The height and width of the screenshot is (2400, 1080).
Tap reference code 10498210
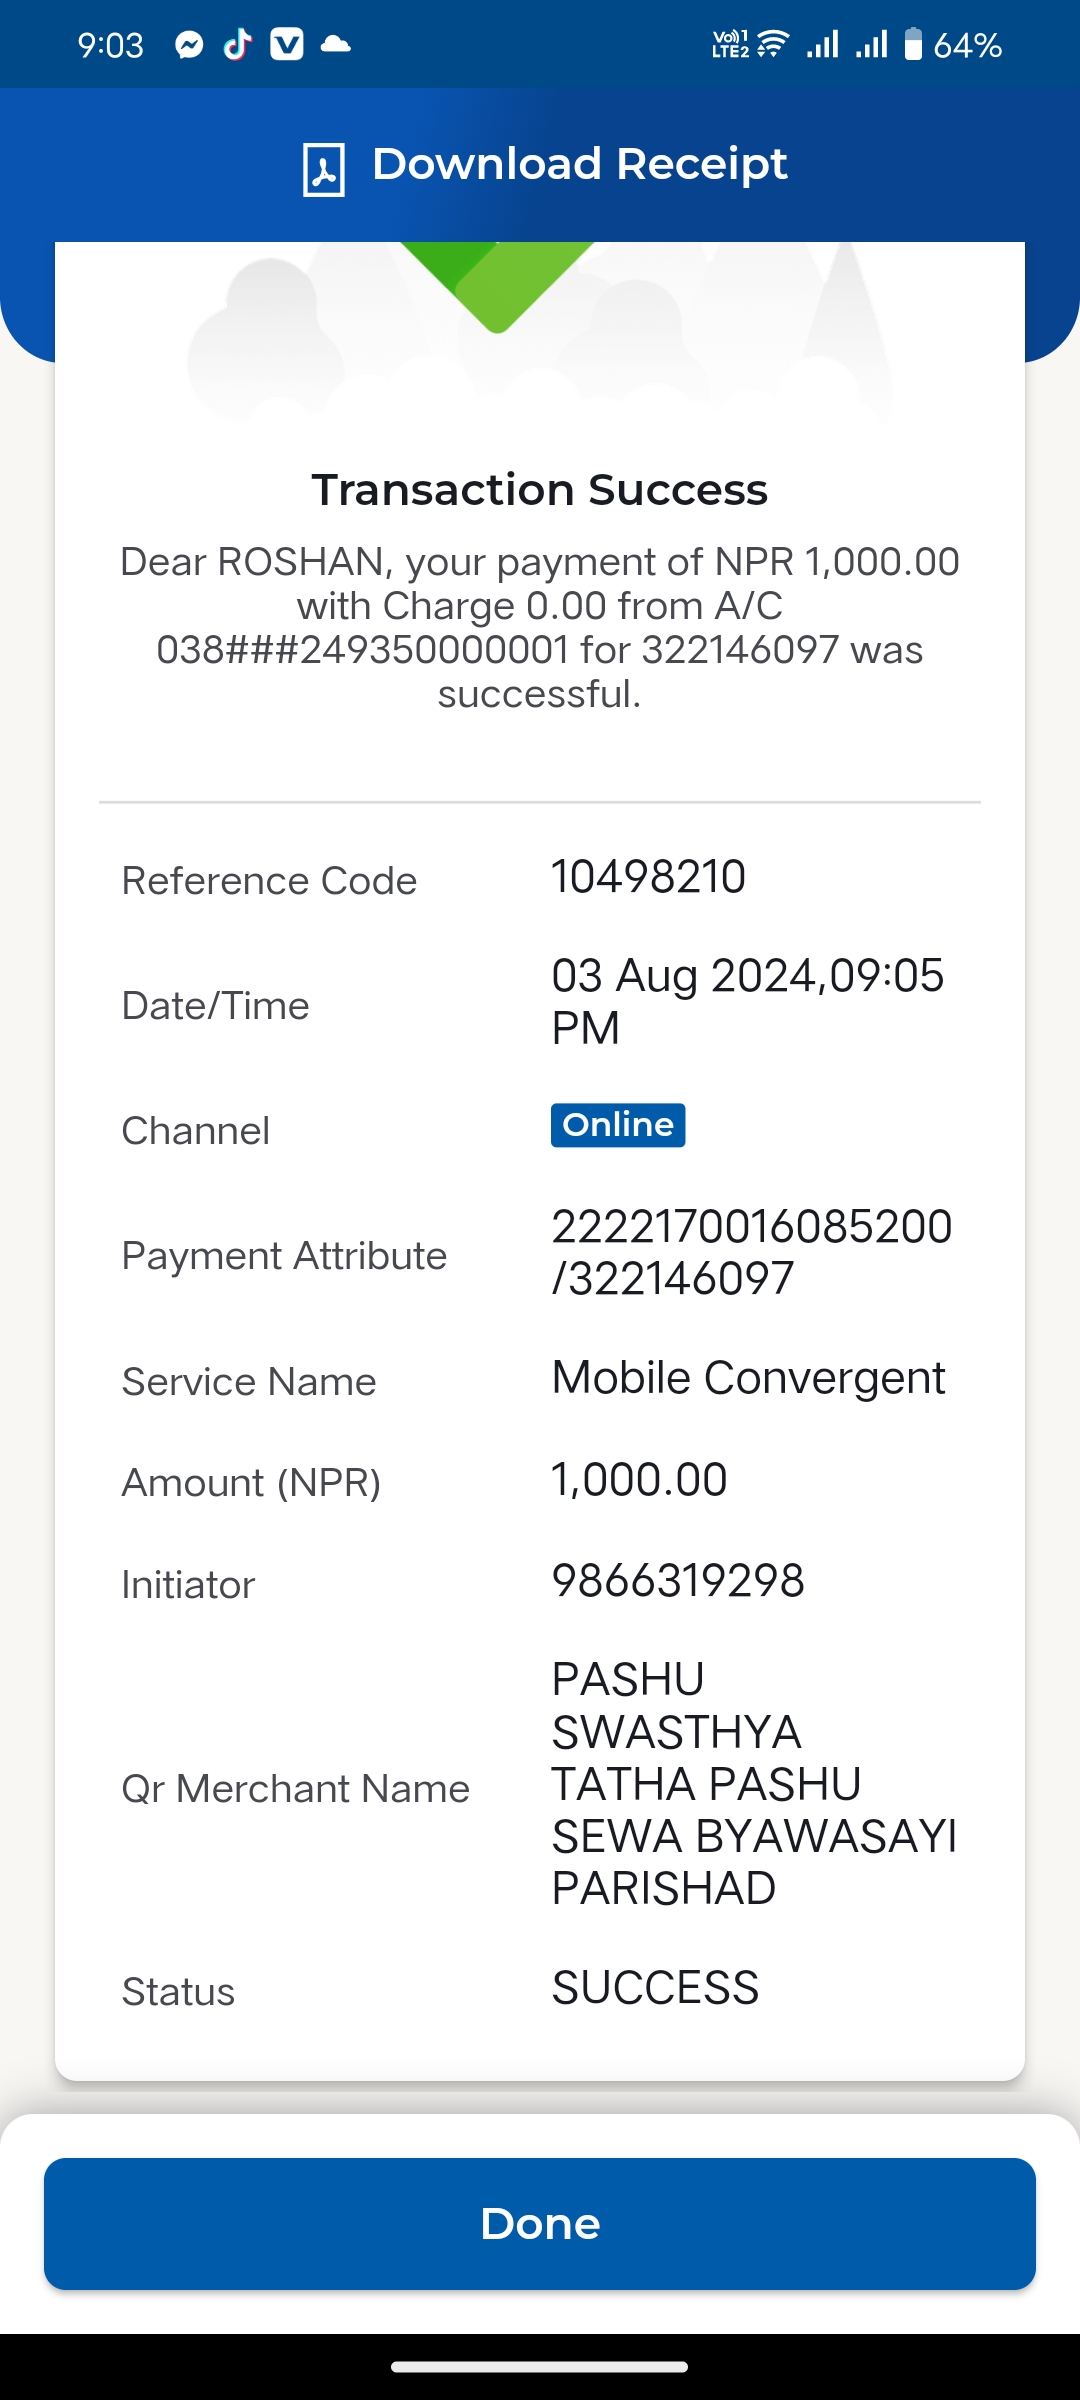(649, 877)
